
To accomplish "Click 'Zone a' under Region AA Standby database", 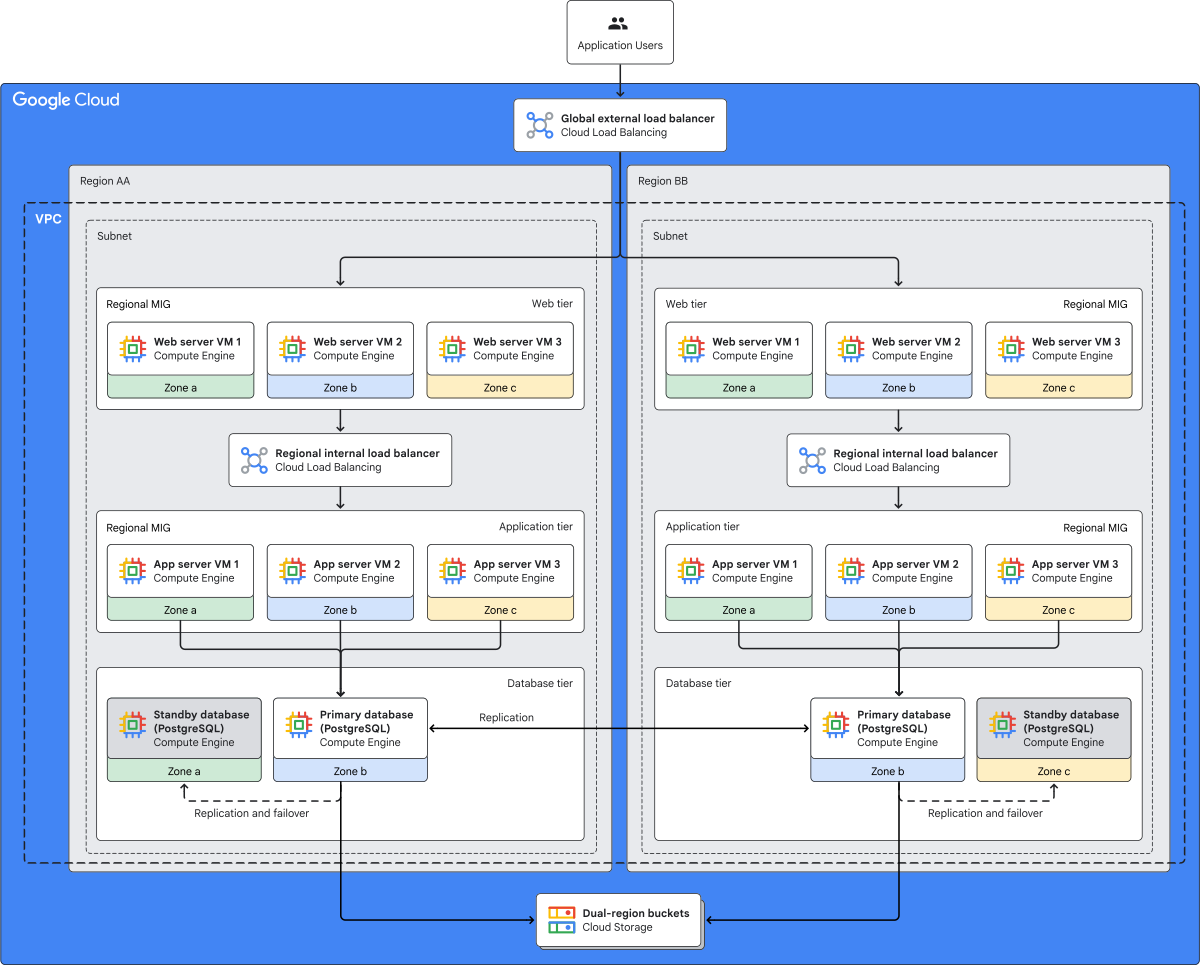I will 184,771.
